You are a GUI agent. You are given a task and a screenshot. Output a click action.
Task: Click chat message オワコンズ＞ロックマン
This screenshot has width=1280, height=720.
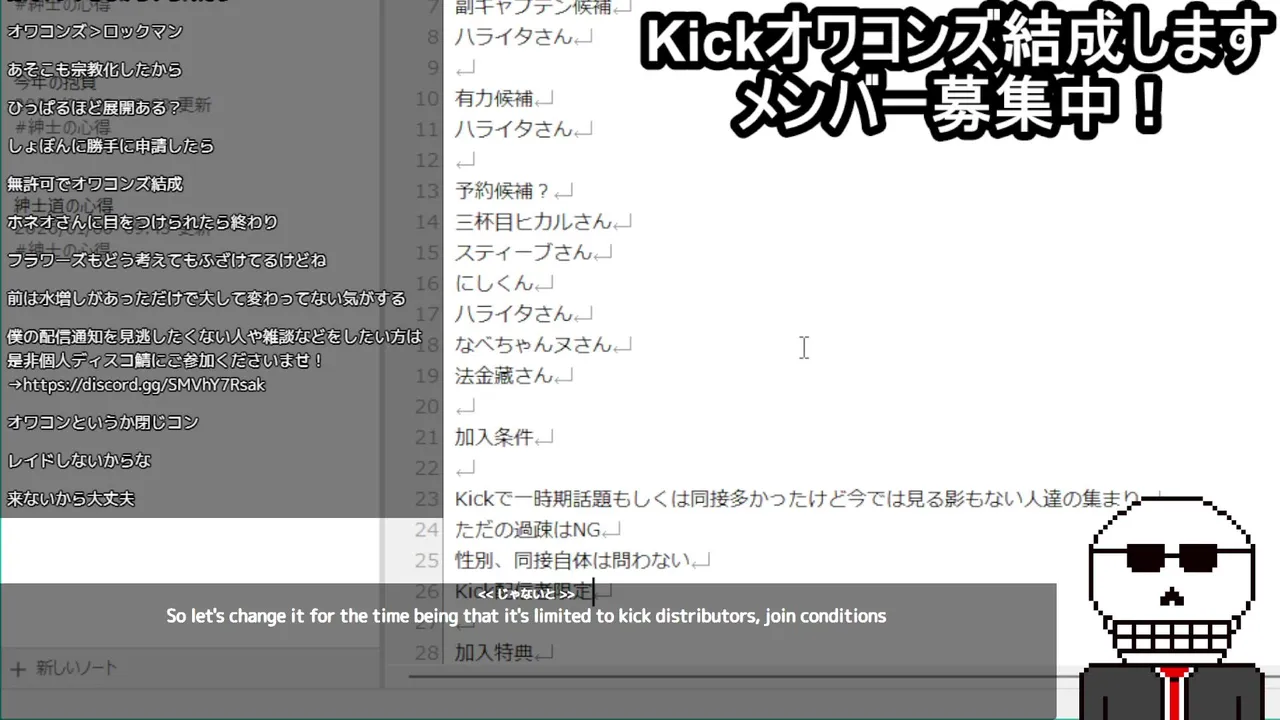click(x=95, y=31)
